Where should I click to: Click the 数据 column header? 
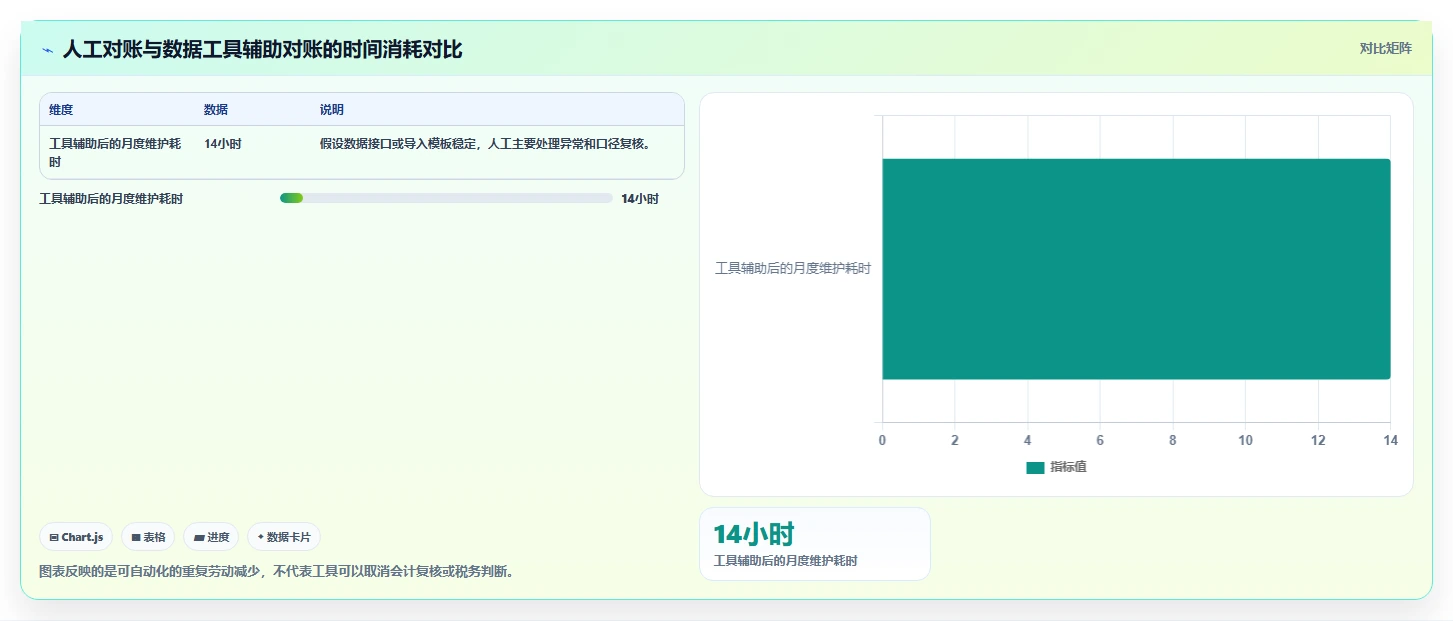(216, 110)
